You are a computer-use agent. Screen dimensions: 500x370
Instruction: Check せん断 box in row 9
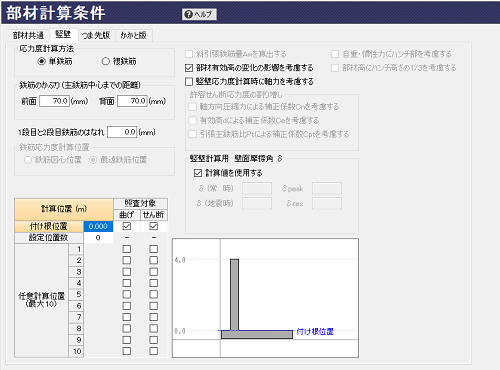pyautogui.click(x=154, y=340)
